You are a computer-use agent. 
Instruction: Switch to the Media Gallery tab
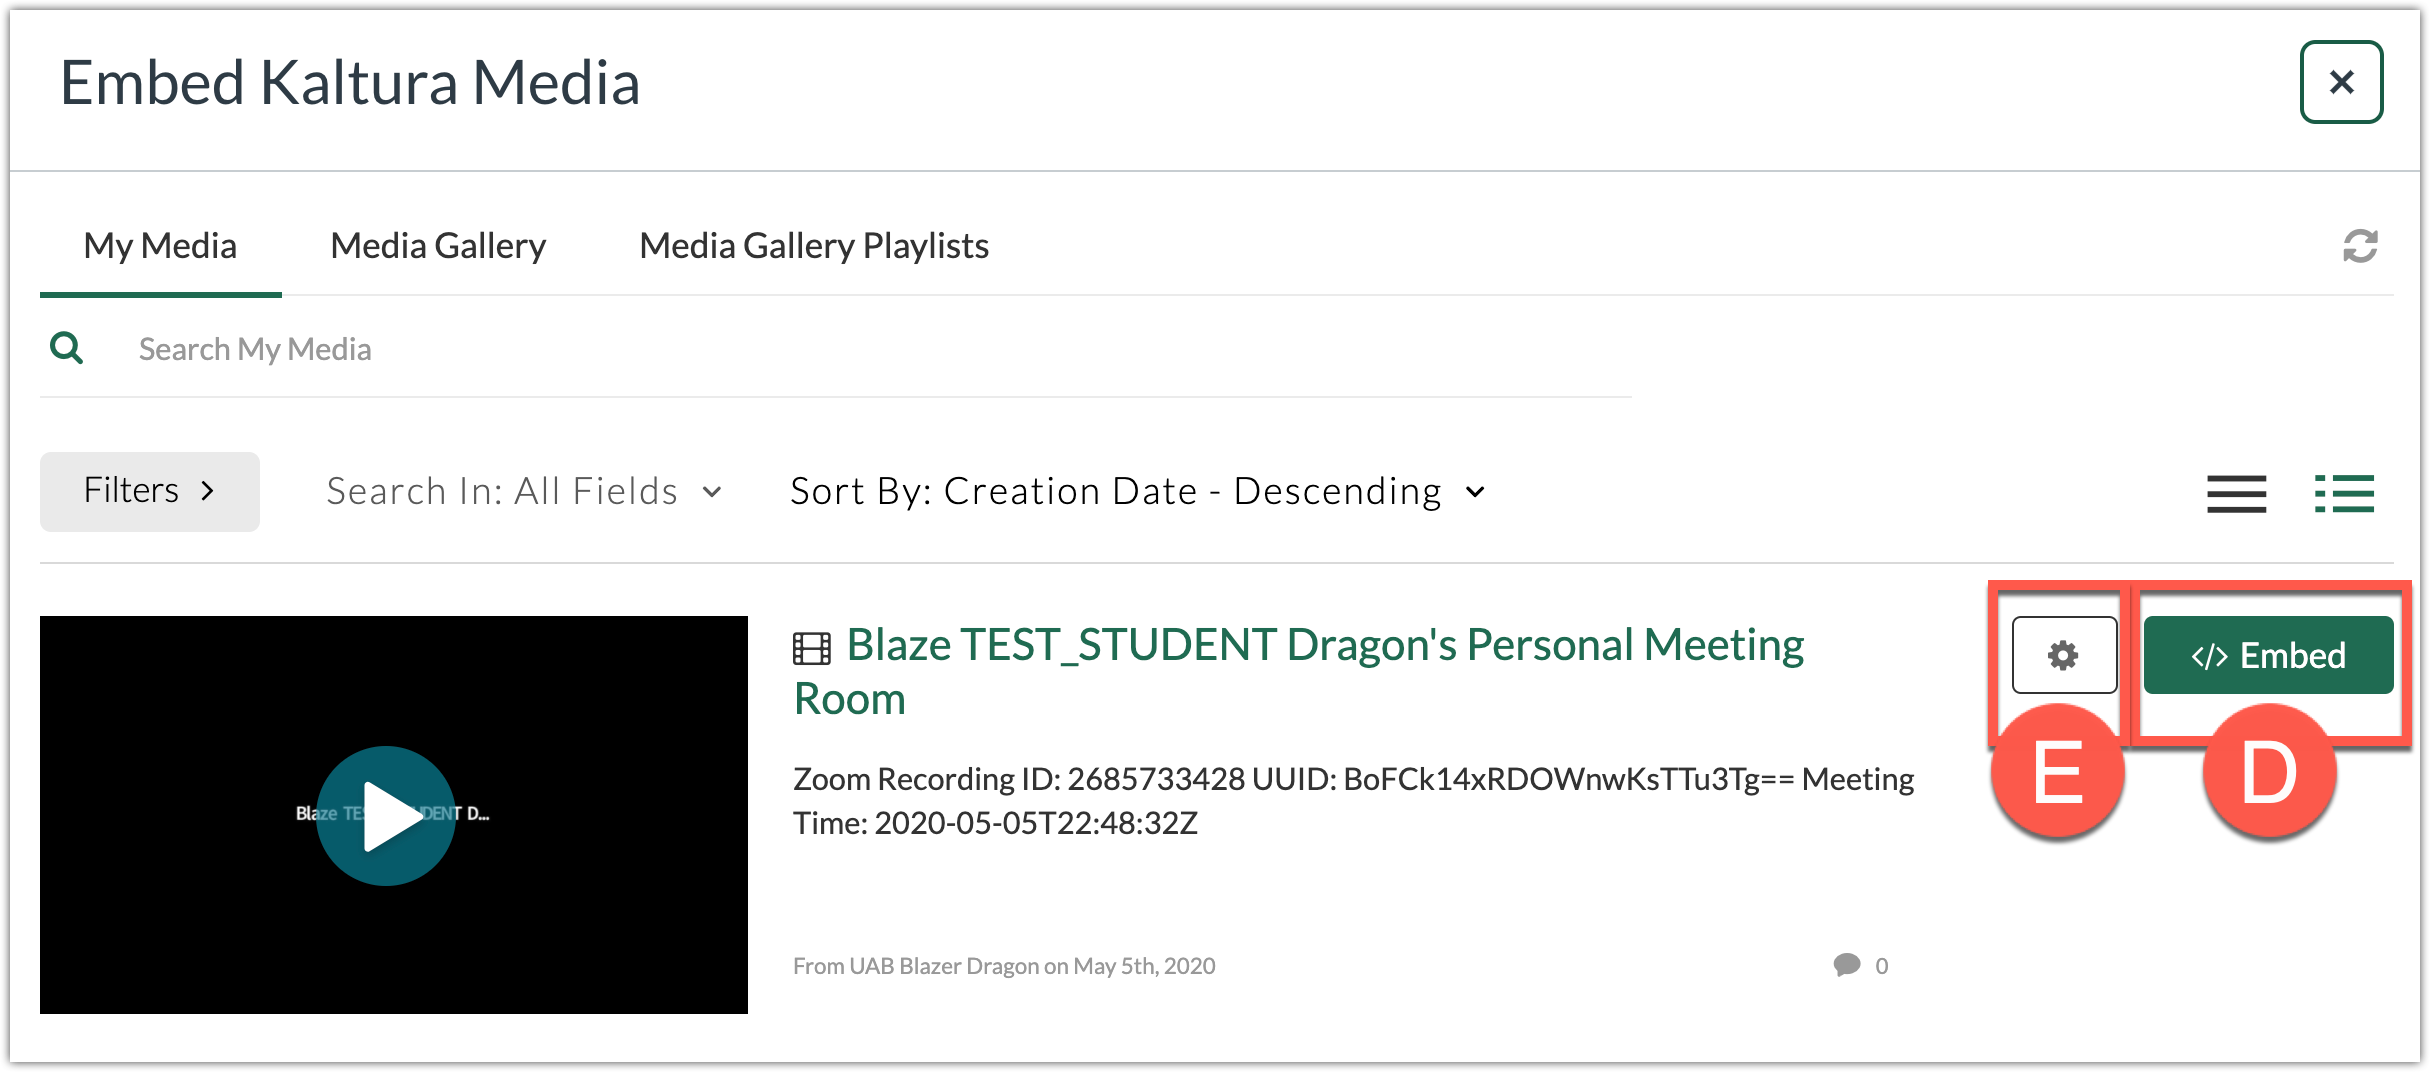pos(438,246)
